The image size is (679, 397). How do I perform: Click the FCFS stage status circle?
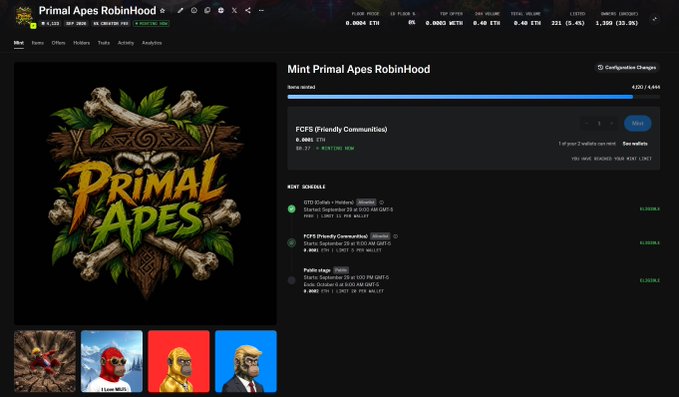[x=291, y=243]
